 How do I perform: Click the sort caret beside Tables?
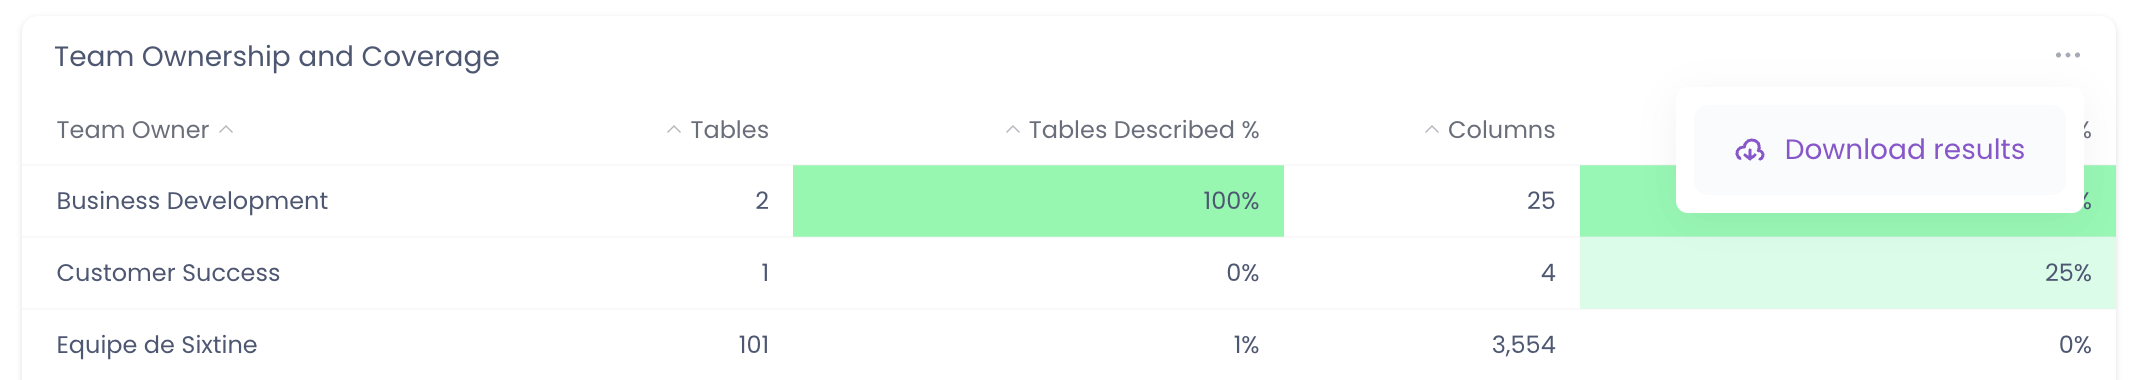coord(674,130)
